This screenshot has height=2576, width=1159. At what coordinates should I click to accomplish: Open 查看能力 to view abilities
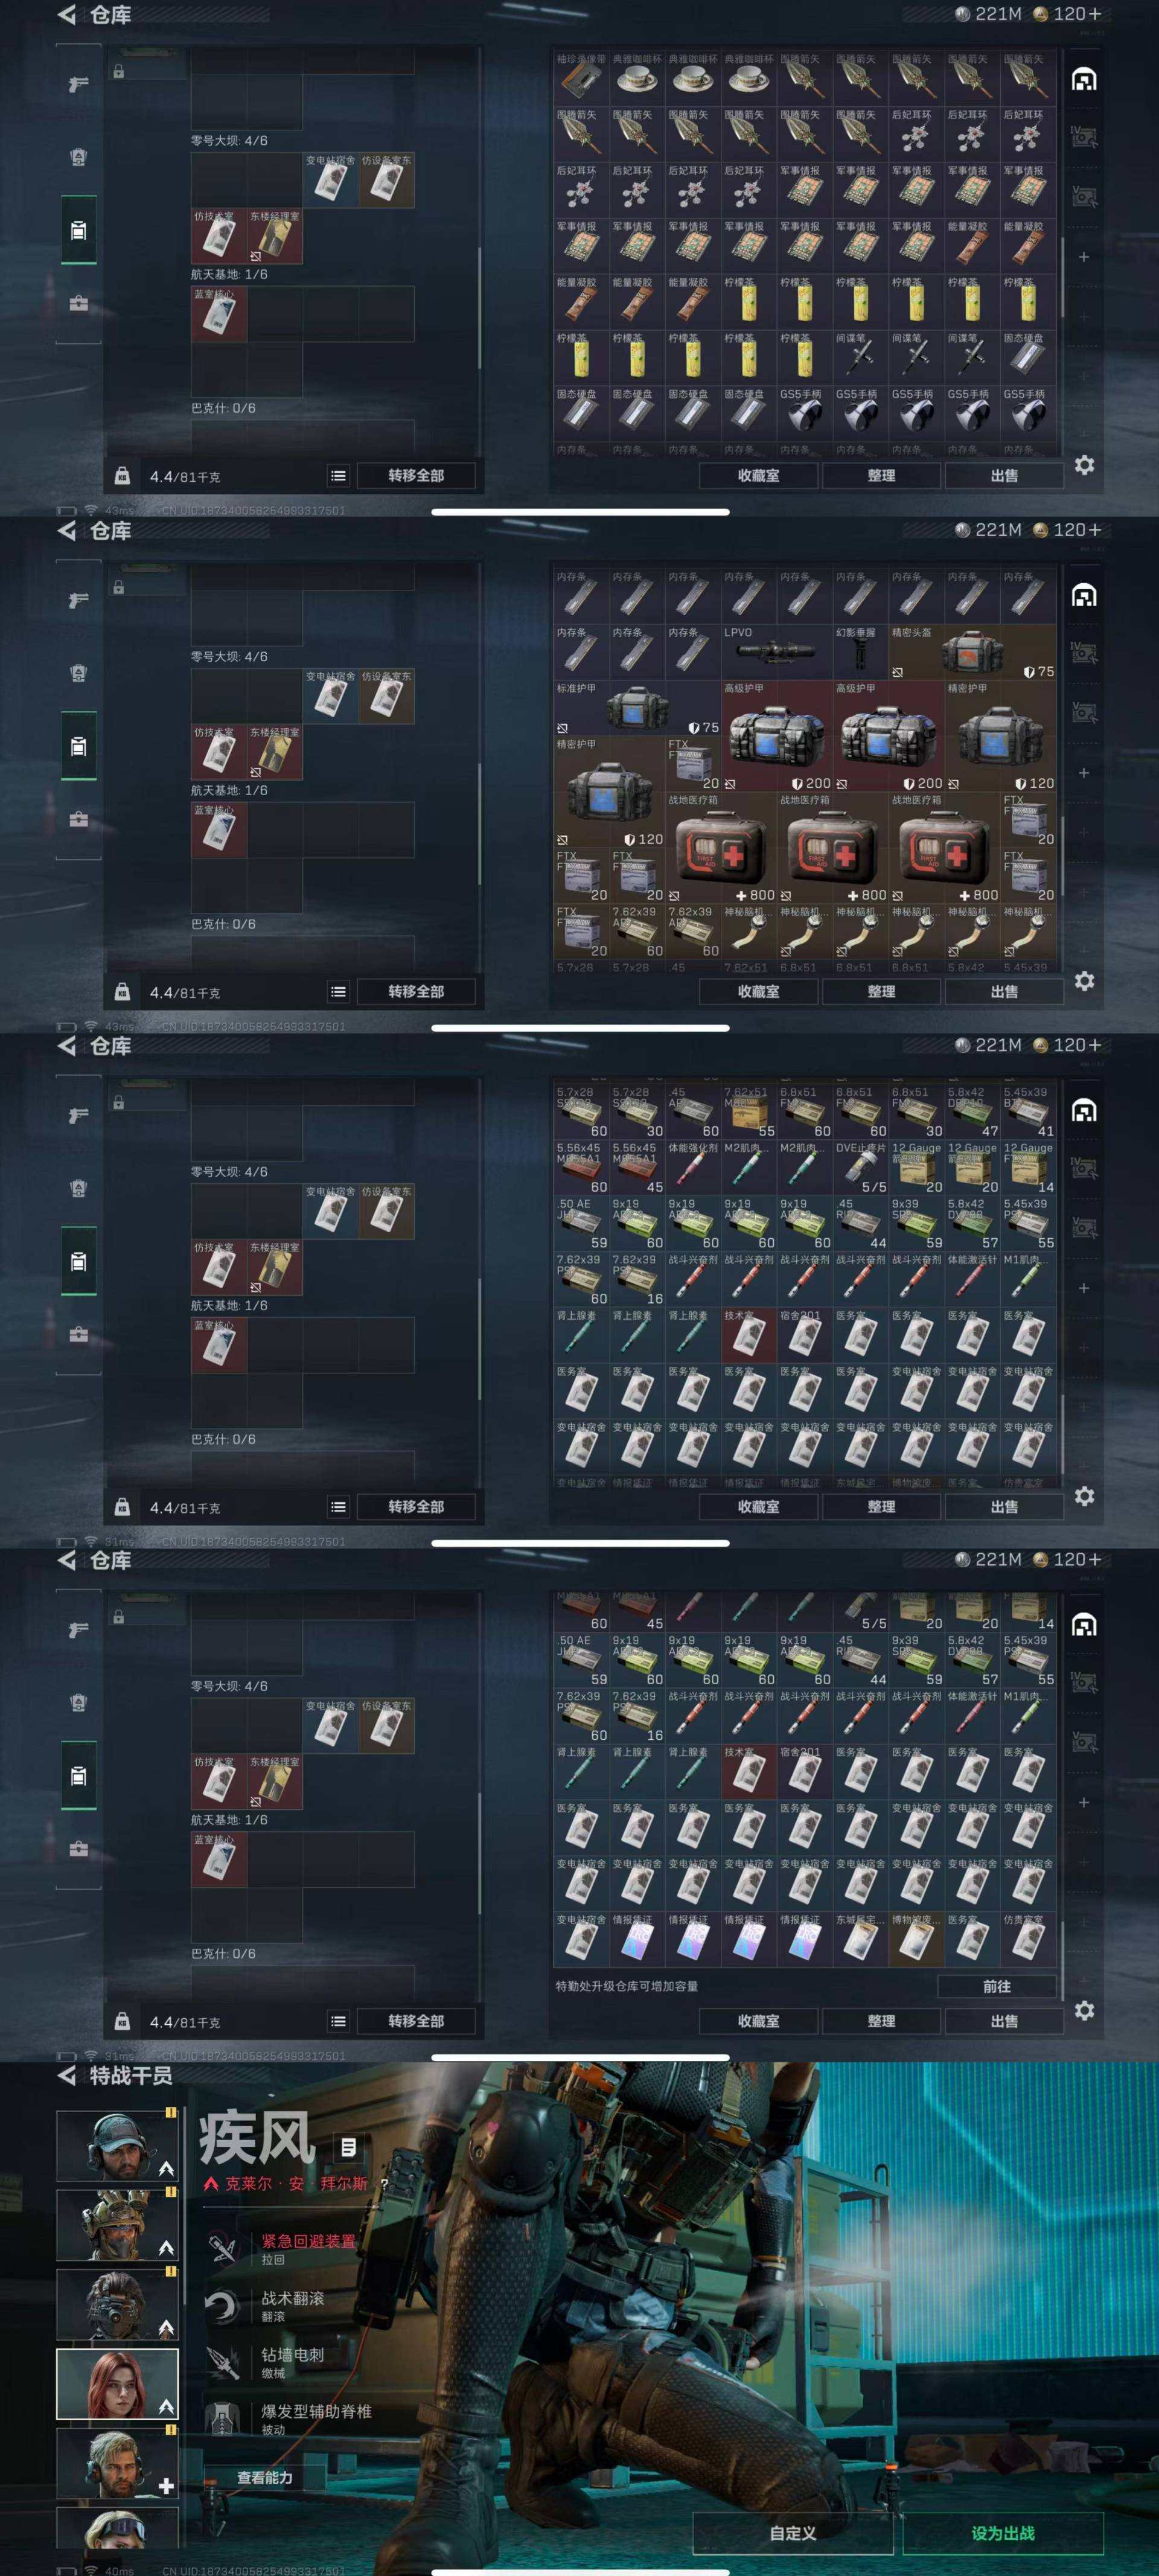point(265,2477)
